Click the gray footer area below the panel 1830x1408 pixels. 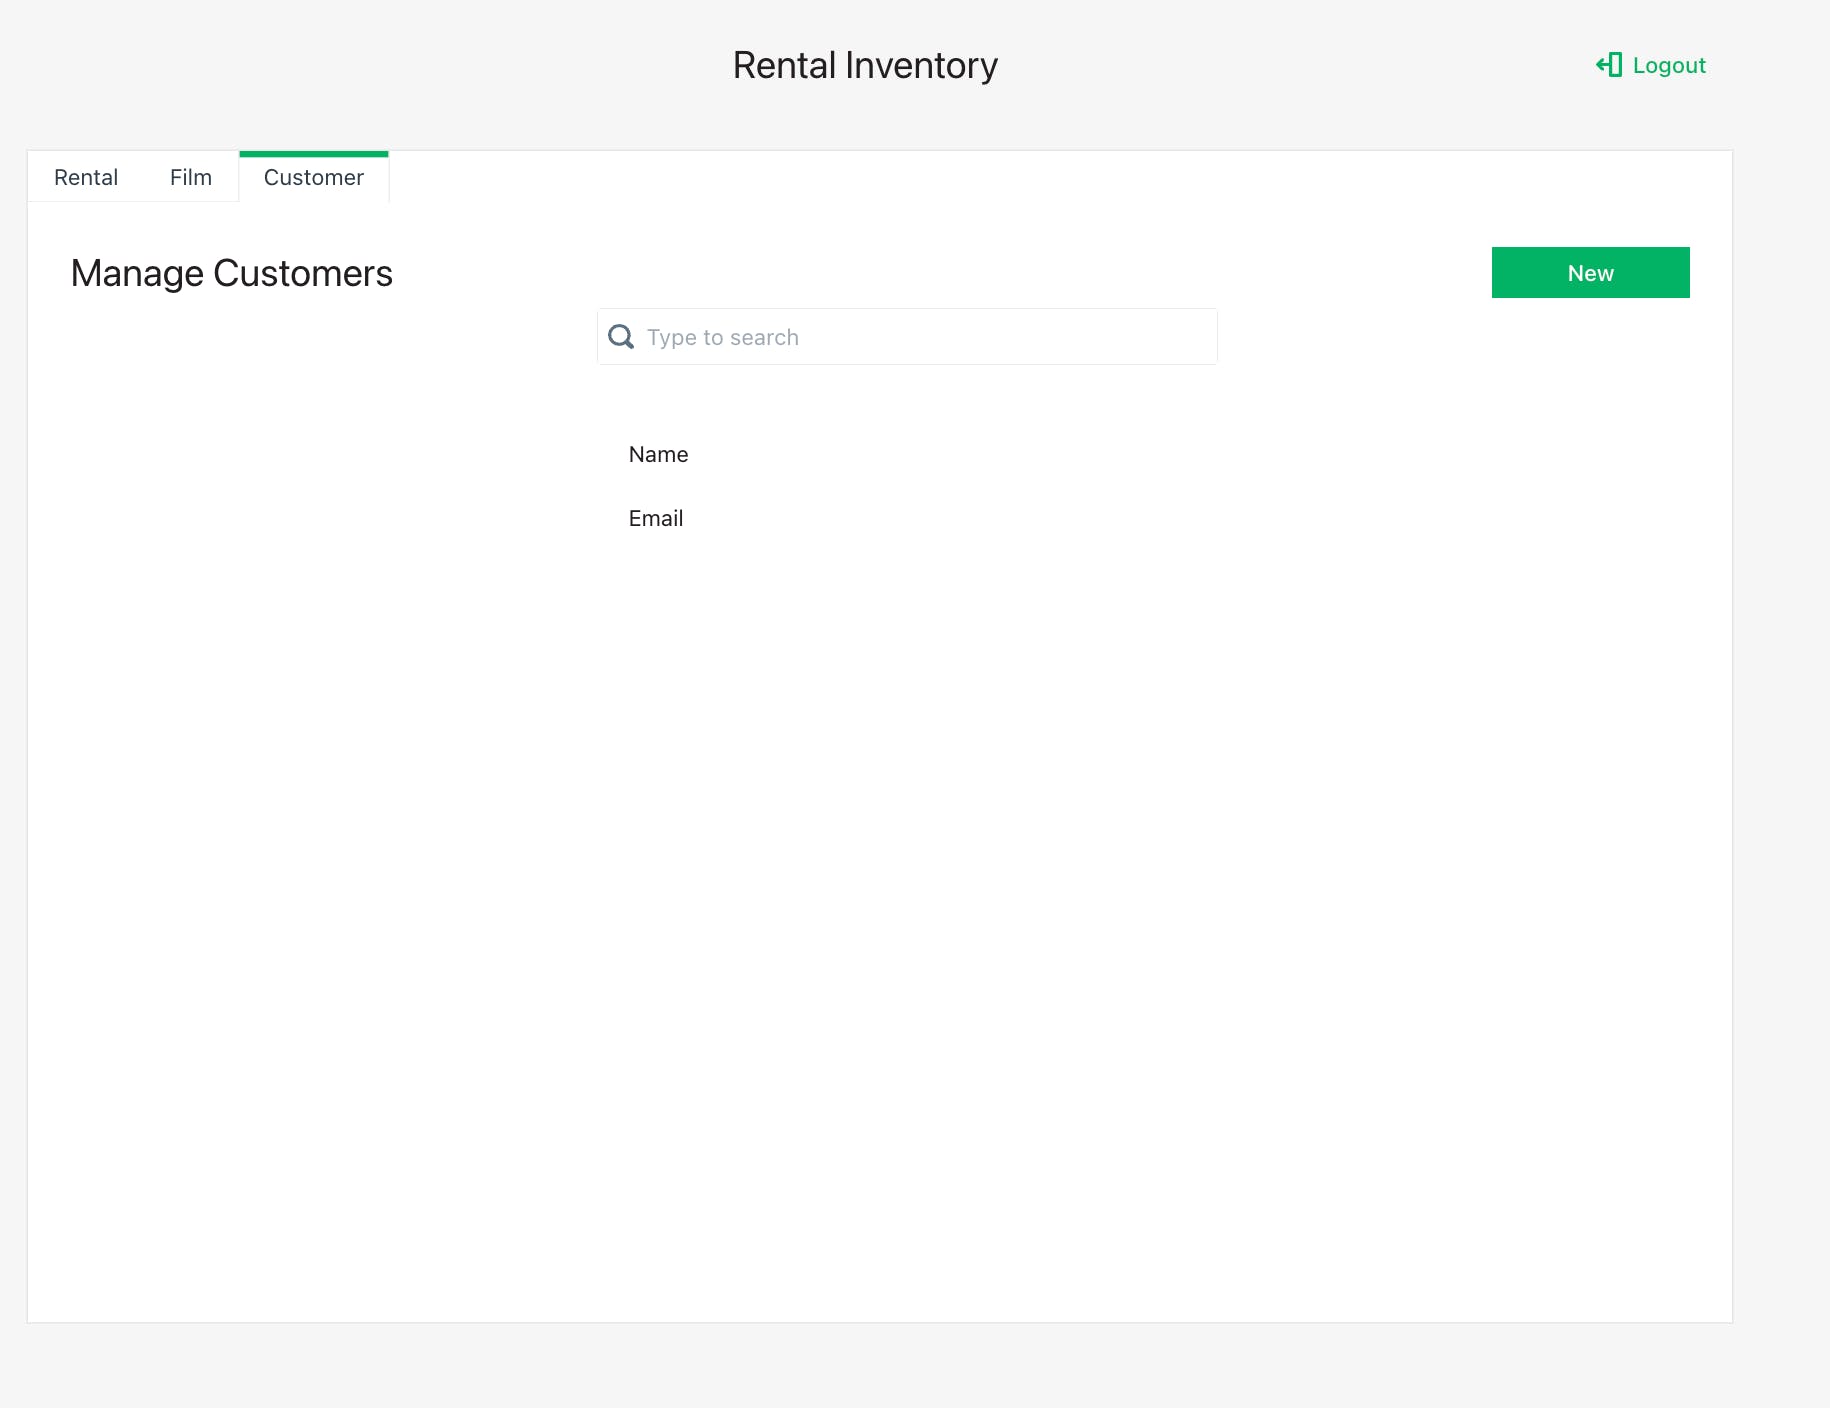point(880,1366)
